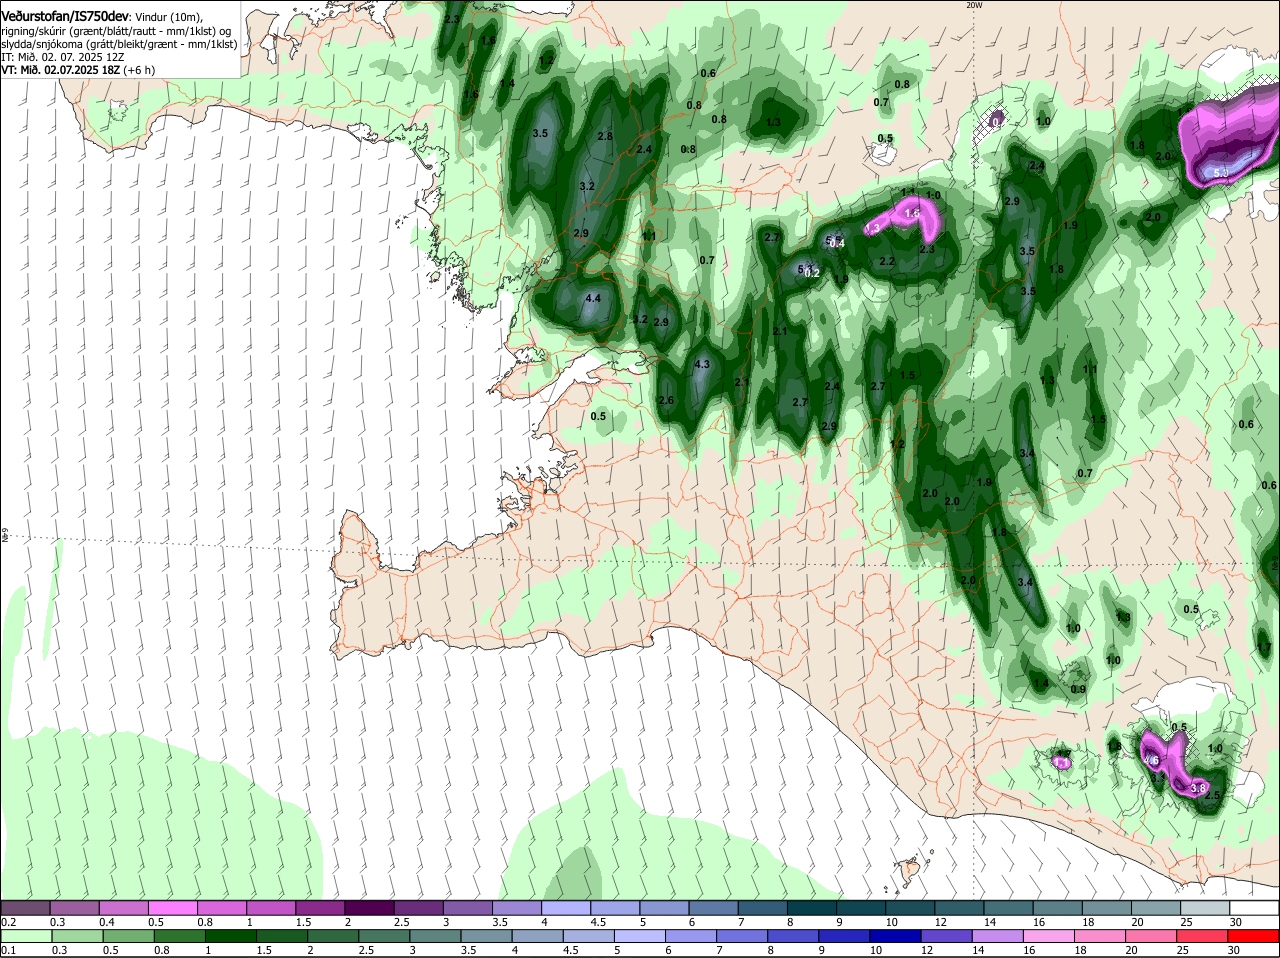Click the light purple 14 swatch in lower legend
The height and width of the screenshot is (958, 1280).
click(1000, 936)
